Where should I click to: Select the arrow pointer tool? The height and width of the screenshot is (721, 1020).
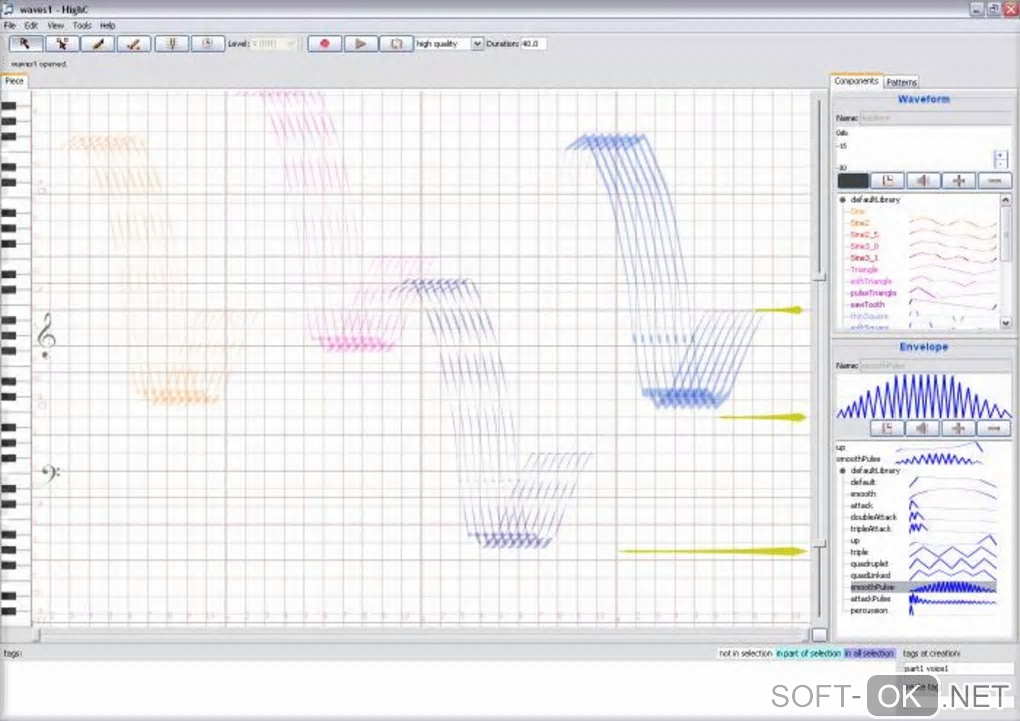(x=26, y=44)
